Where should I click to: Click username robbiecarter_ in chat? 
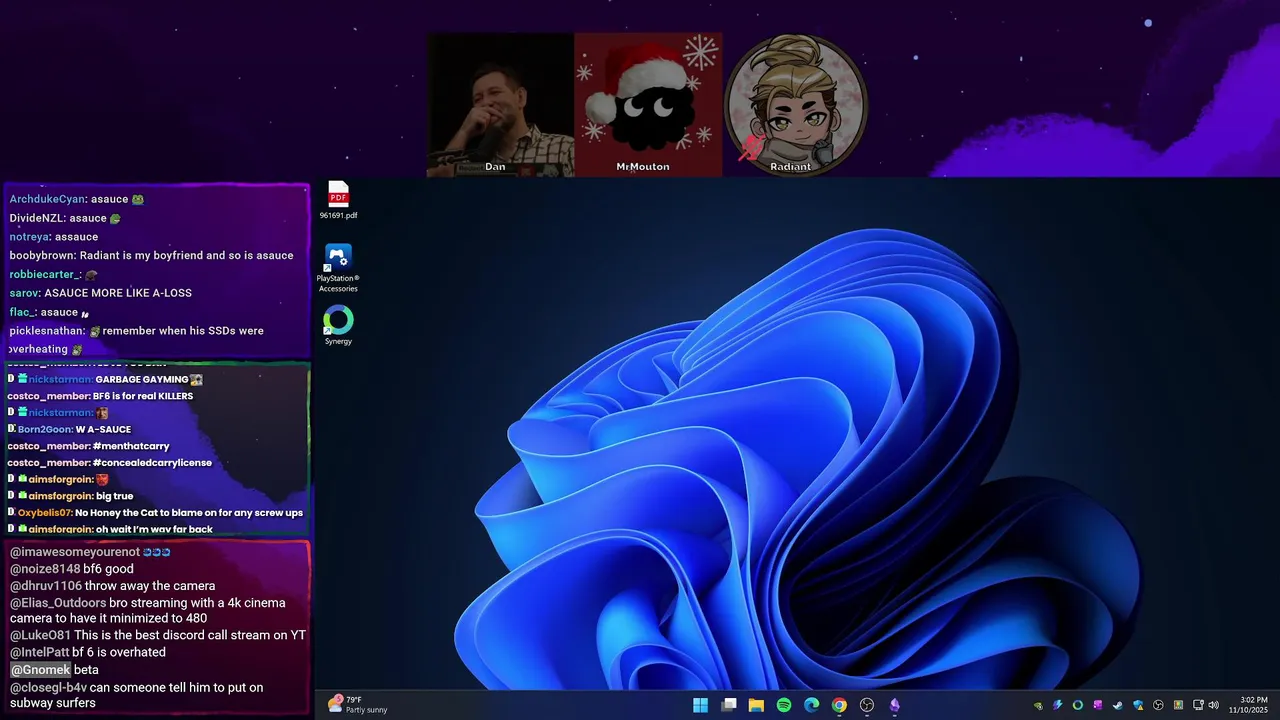pos(45,274)
